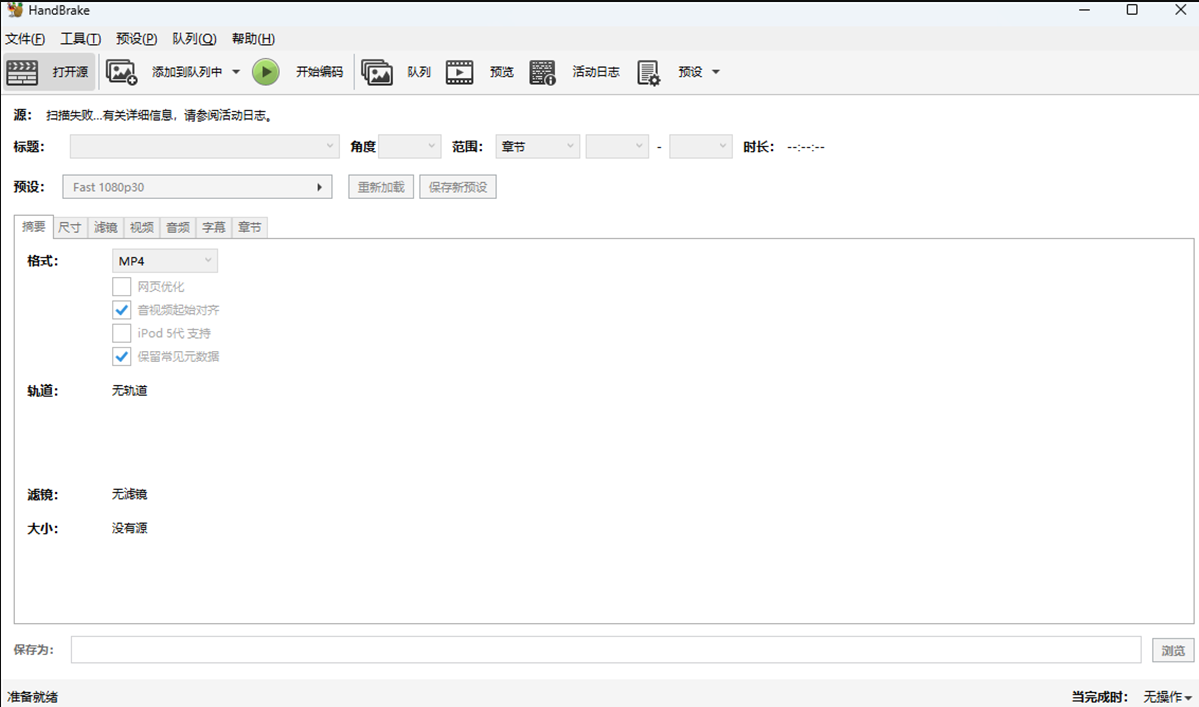Open the Queue stacked-images icon

[377, 72]
